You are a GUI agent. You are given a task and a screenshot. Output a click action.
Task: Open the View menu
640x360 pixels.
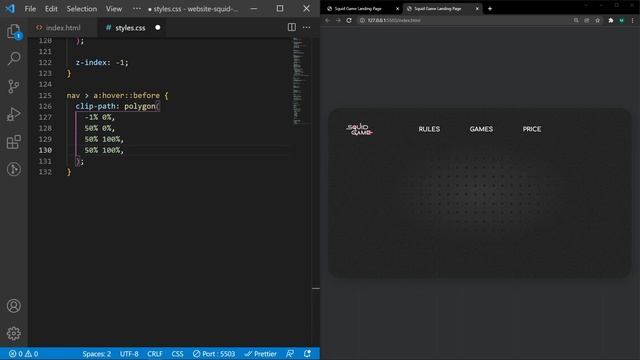click(x=114, y=9)
